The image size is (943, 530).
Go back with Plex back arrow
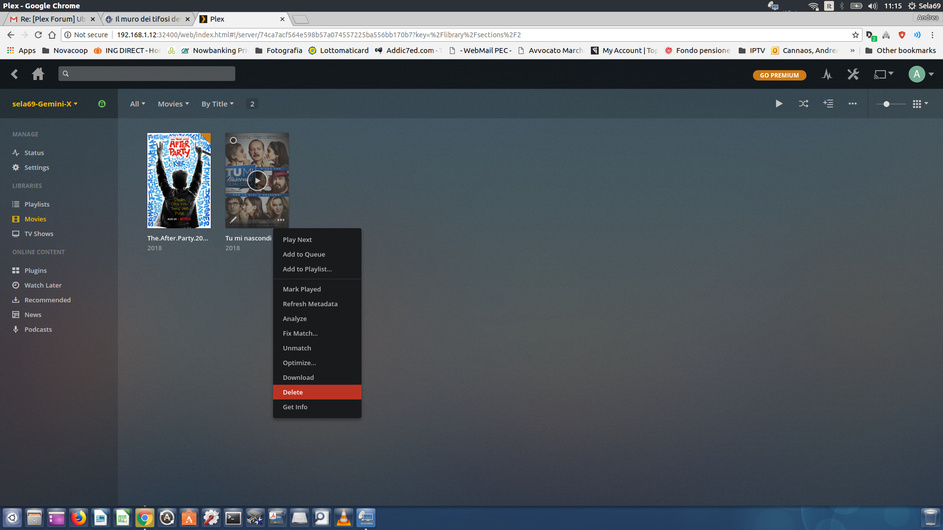[14, 74]
